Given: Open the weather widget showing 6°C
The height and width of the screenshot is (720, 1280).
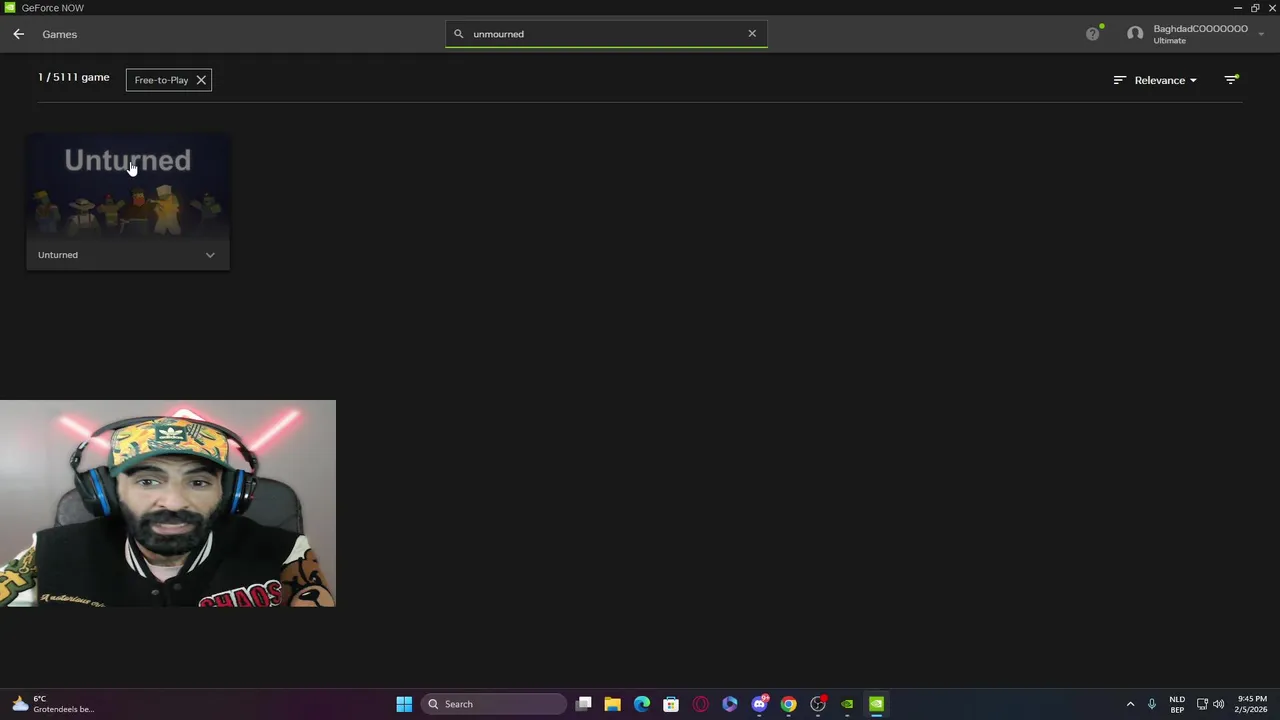Looking at the screenshot, I should (52, 704).
